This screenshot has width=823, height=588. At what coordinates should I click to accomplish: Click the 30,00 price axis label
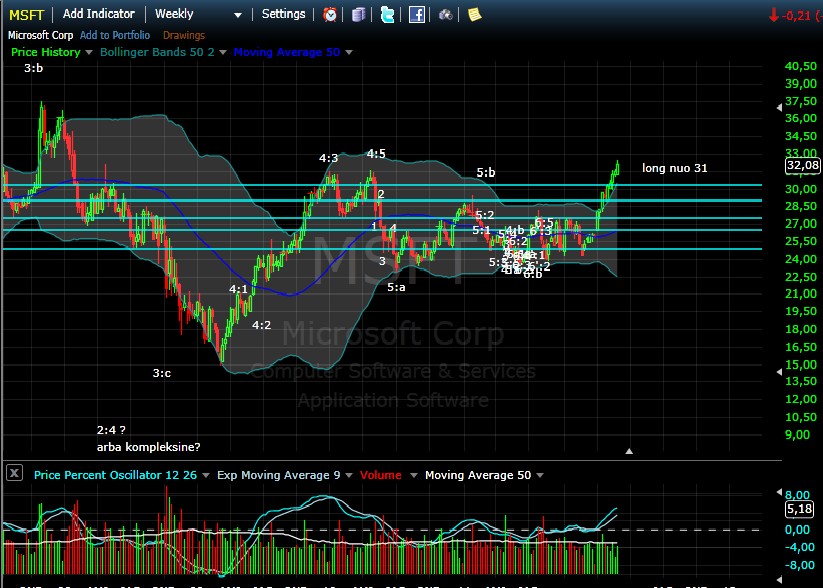tap(801, 189)
